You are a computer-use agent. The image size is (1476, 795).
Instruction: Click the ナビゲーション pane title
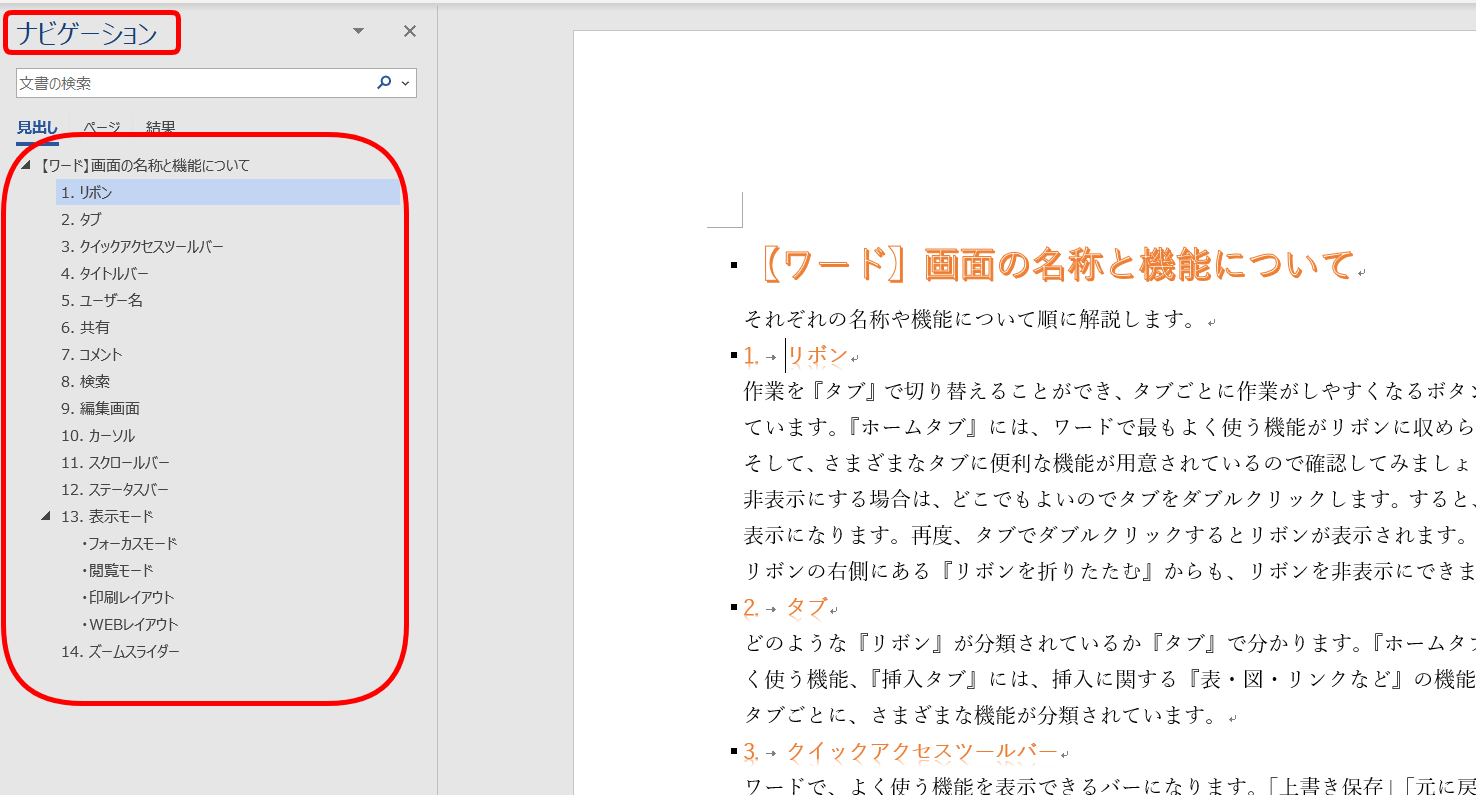(88, 33)
